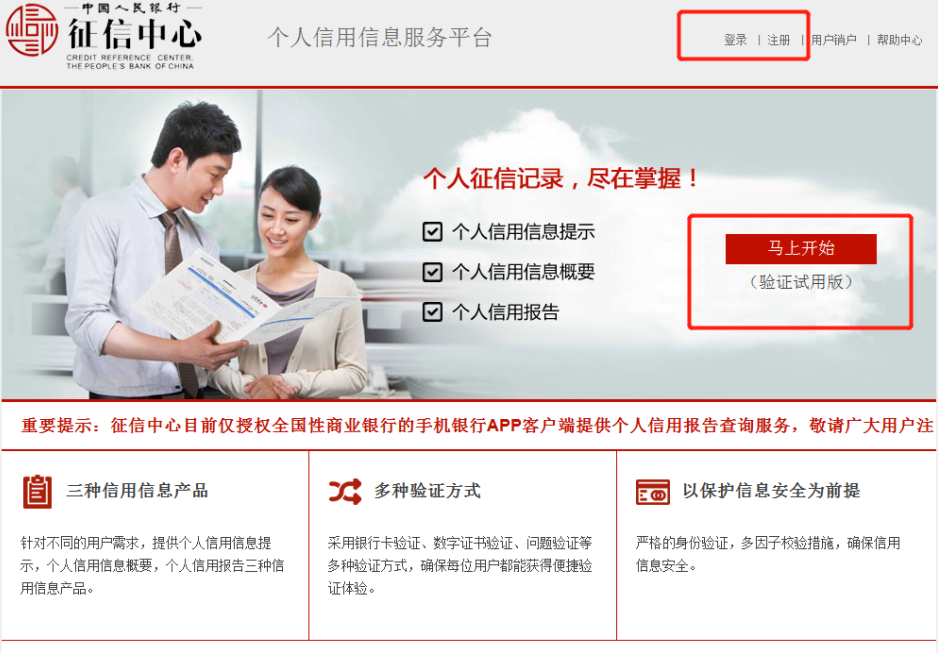Click the banner photo of two people
The image size is (938, 653).
coord(197,251)
